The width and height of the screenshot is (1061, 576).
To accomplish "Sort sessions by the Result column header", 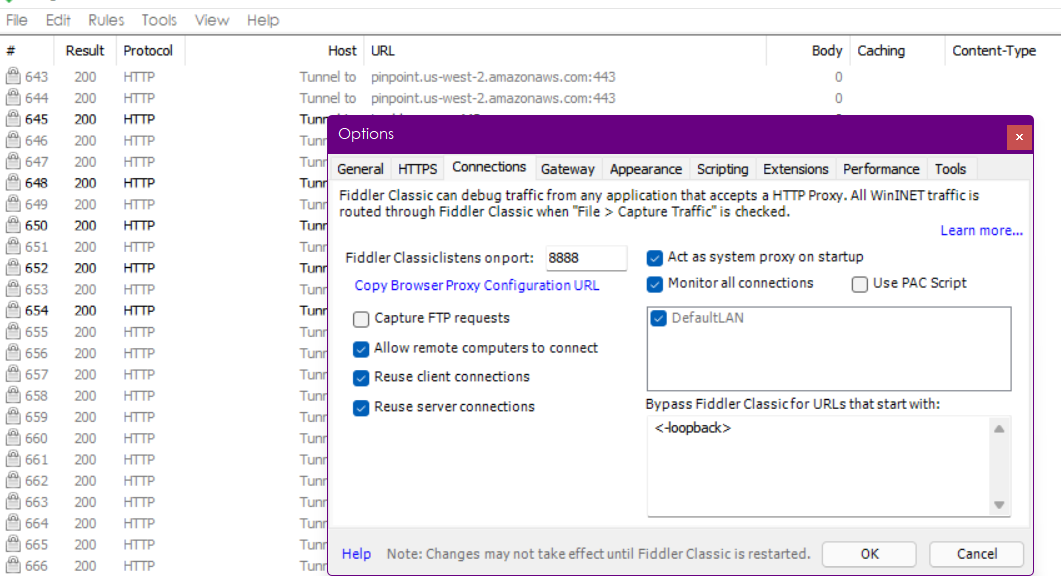I will (85, 51).
